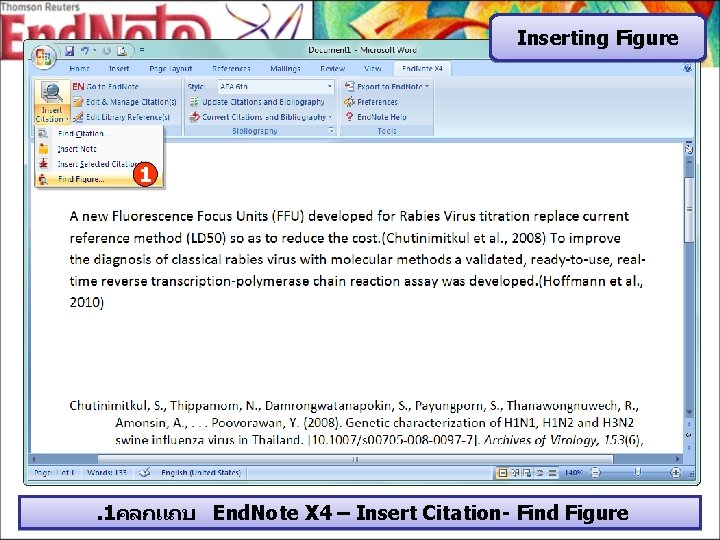The image size is (720, 540).
Task: Switch to Page Layout tab
Action: click(171, 68)
